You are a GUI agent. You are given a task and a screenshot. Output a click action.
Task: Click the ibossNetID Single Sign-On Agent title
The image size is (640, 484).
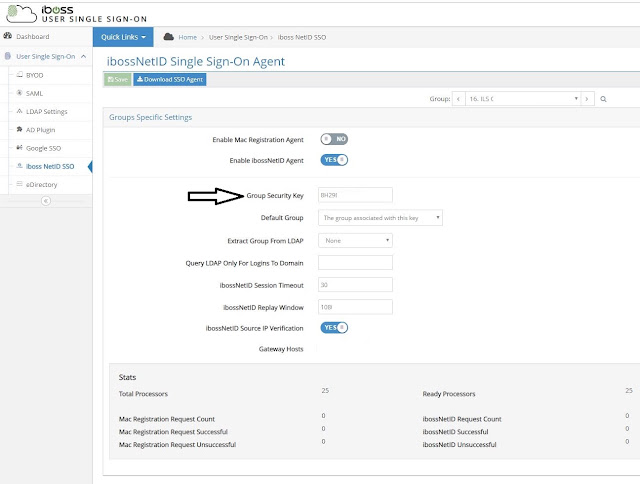point(196,61)
